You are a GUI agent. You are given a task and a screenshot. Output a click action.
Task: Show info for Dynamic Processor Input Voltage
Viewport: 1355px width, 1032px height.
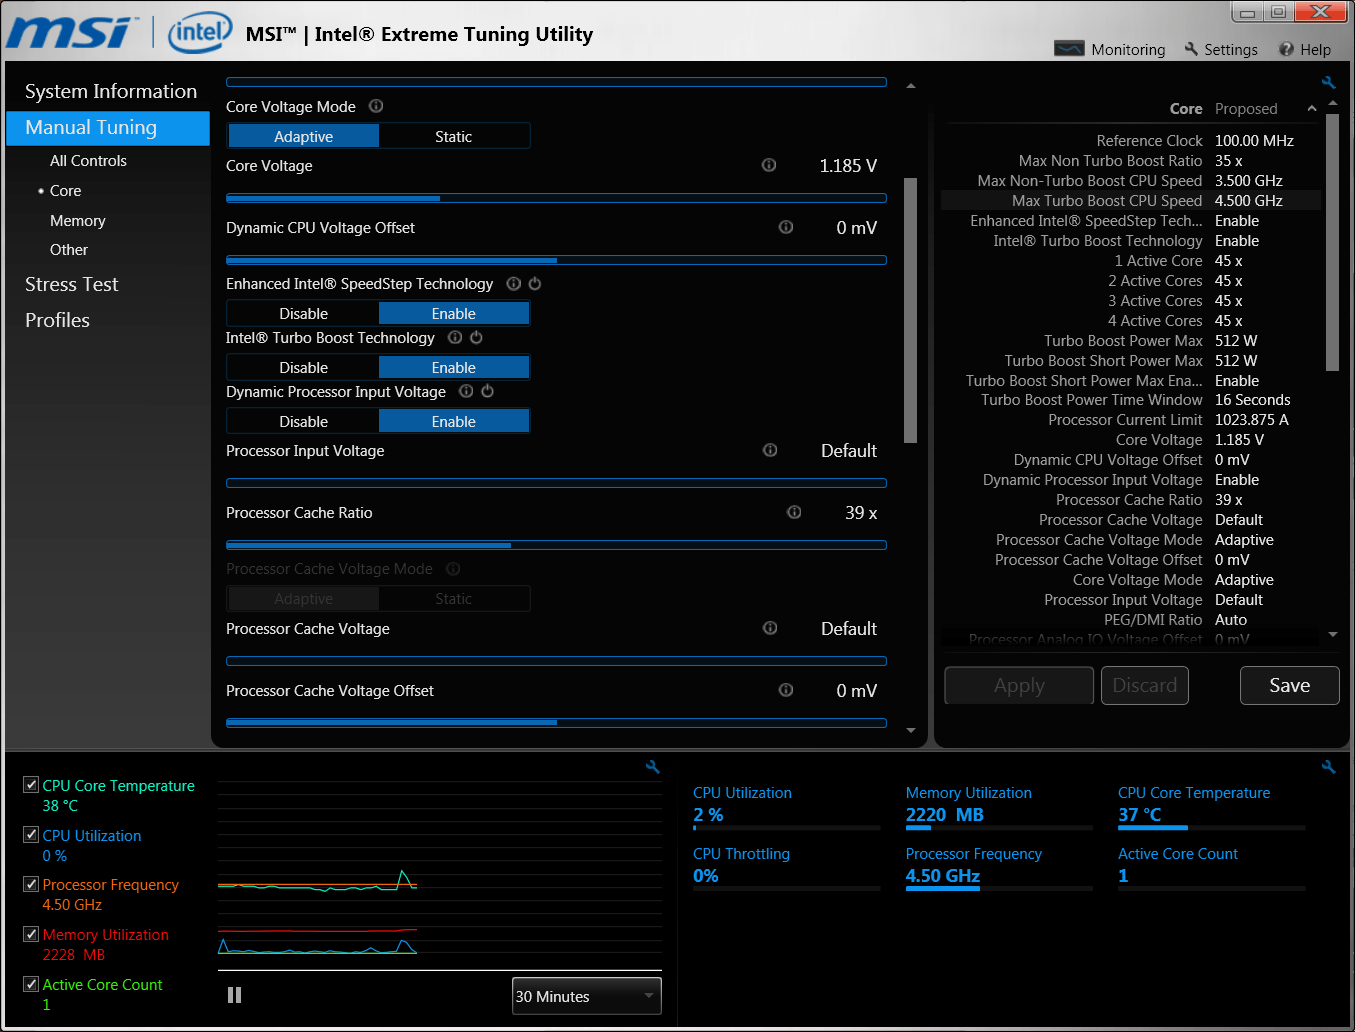point(466,391)
